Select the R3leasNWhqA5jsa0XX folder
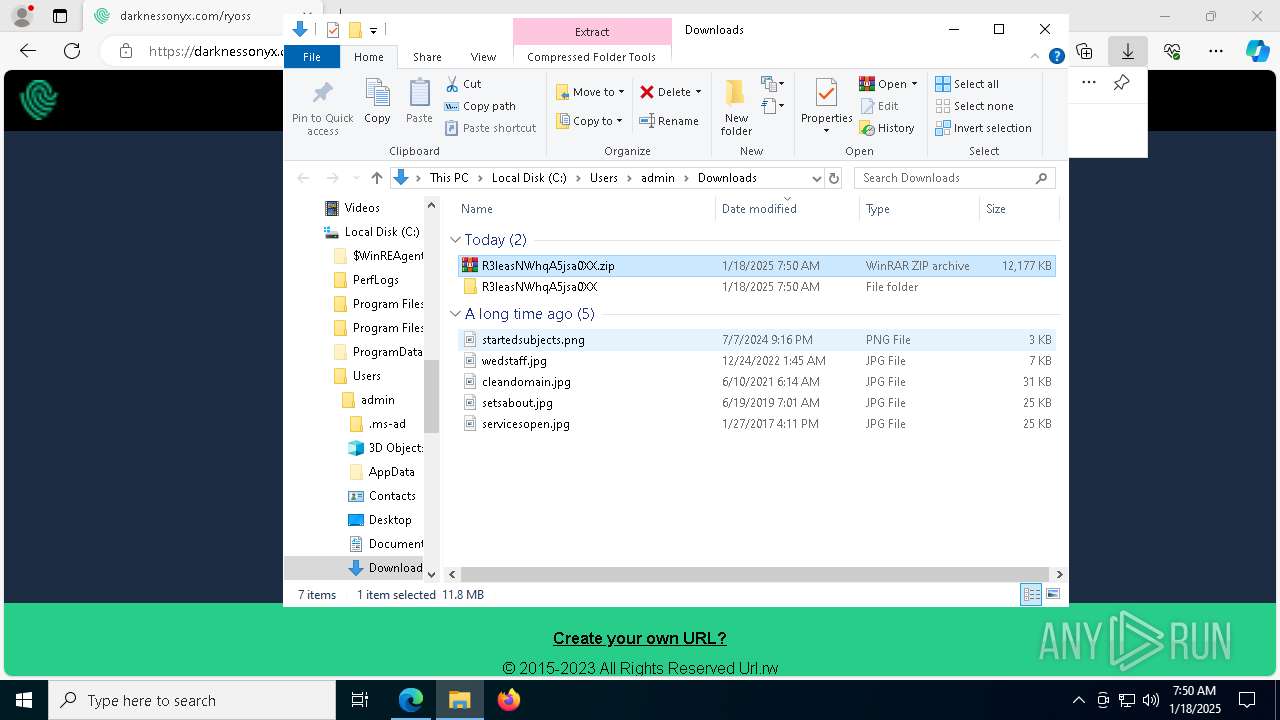 [x=756, y=287]
